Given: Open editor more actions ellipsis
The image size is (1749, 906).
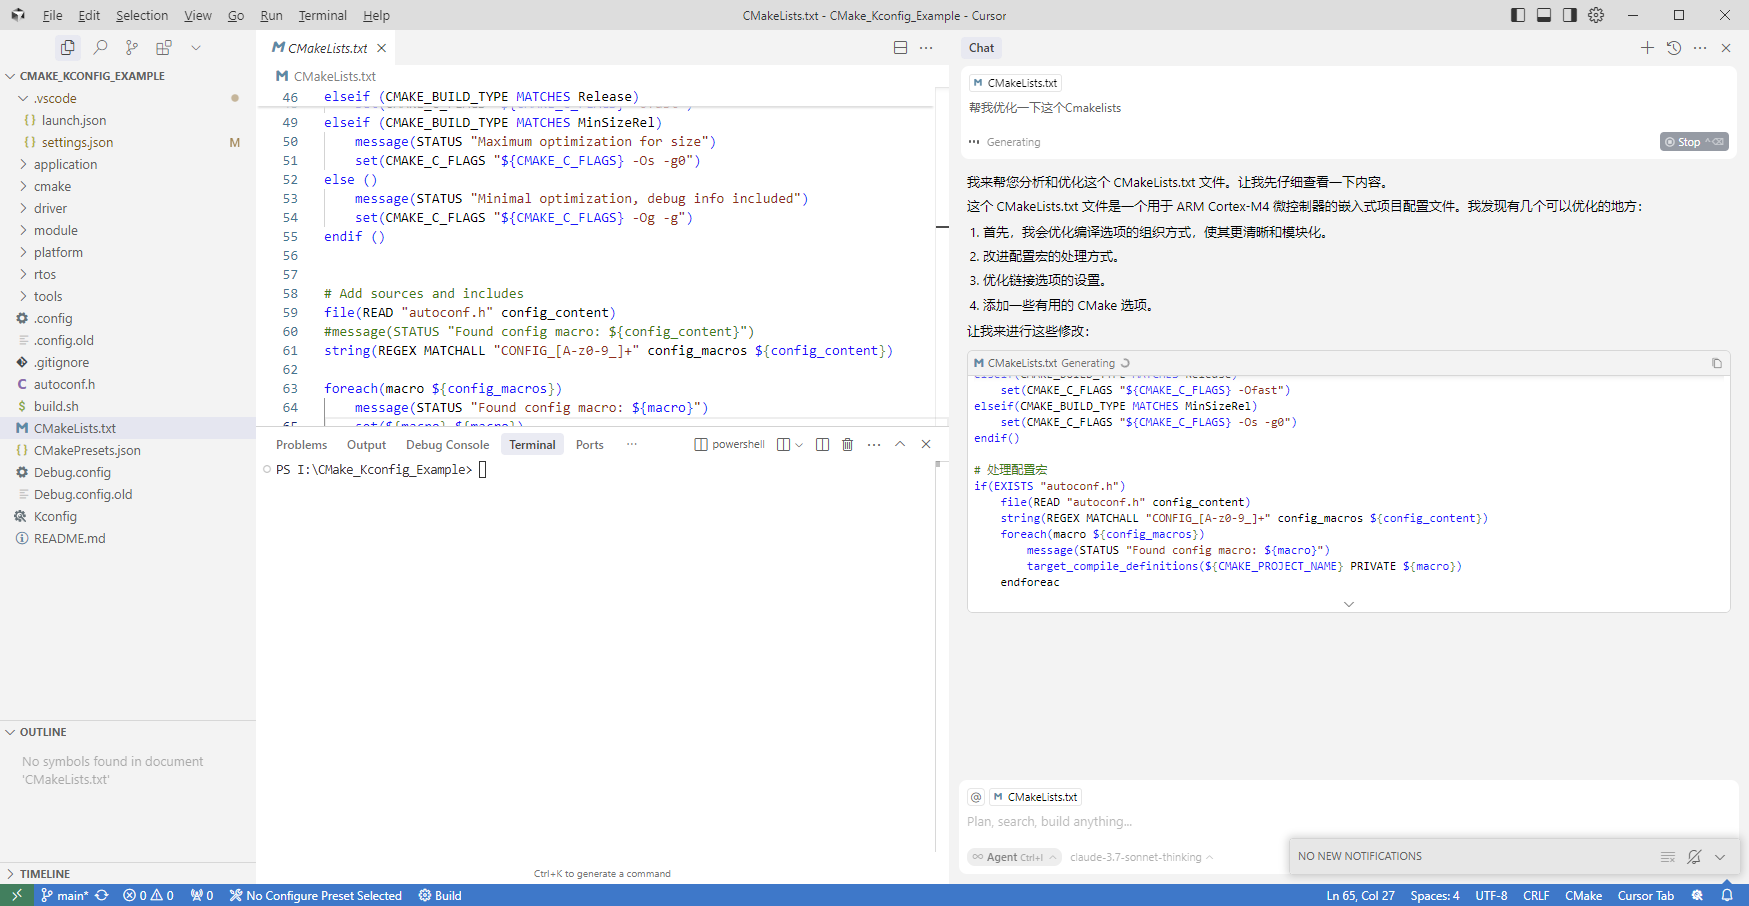Looking at the screenshot, I should (926, 48).
